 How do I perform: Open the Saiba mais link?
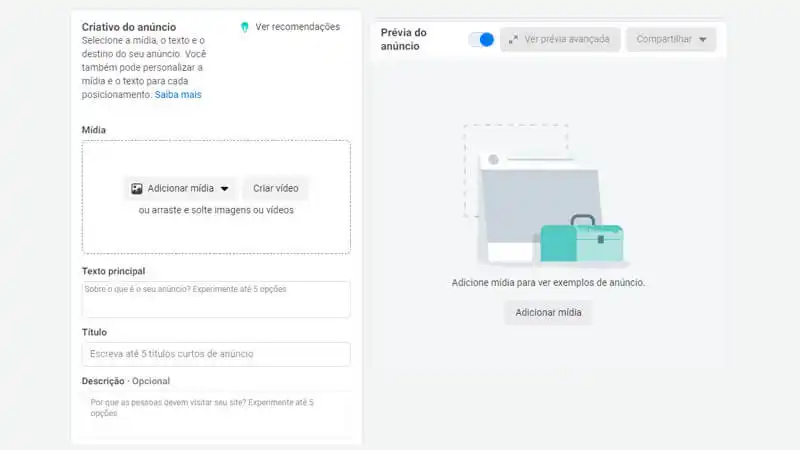click(178, 95)
